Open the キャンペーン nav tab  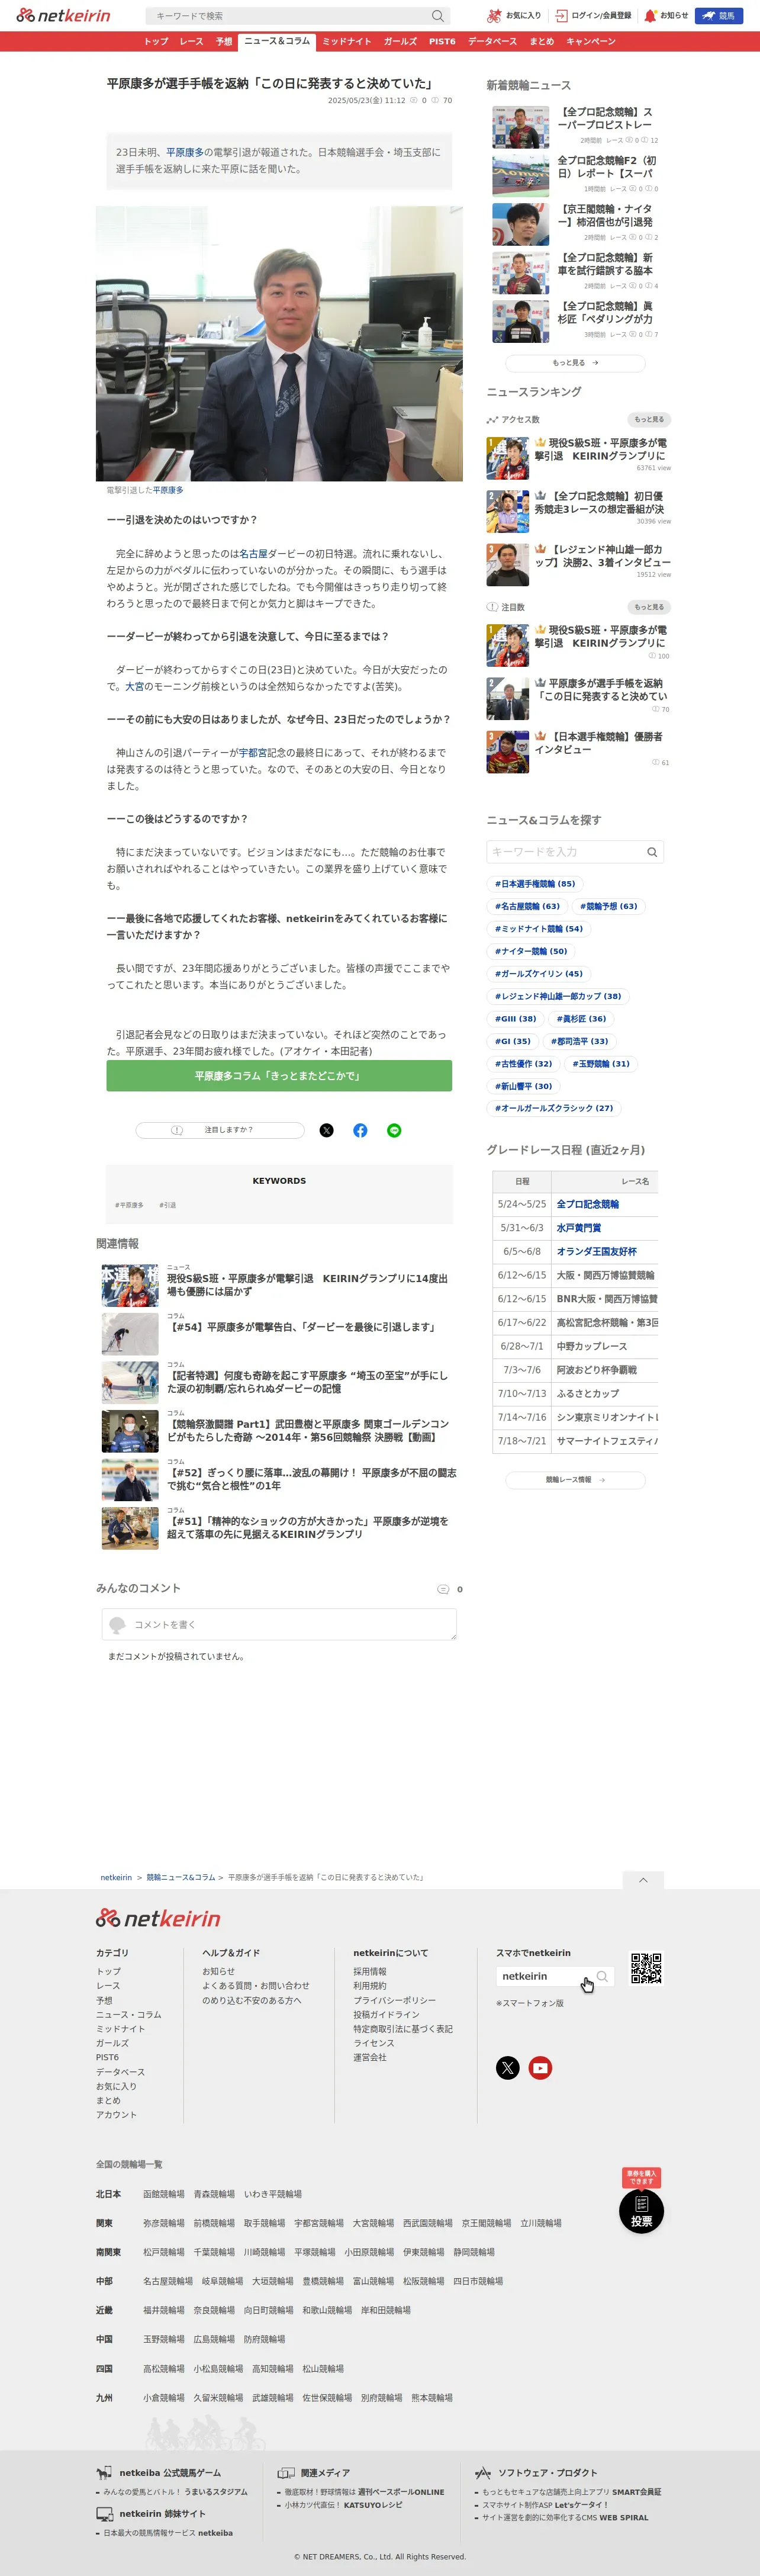(x=591, y=41)
